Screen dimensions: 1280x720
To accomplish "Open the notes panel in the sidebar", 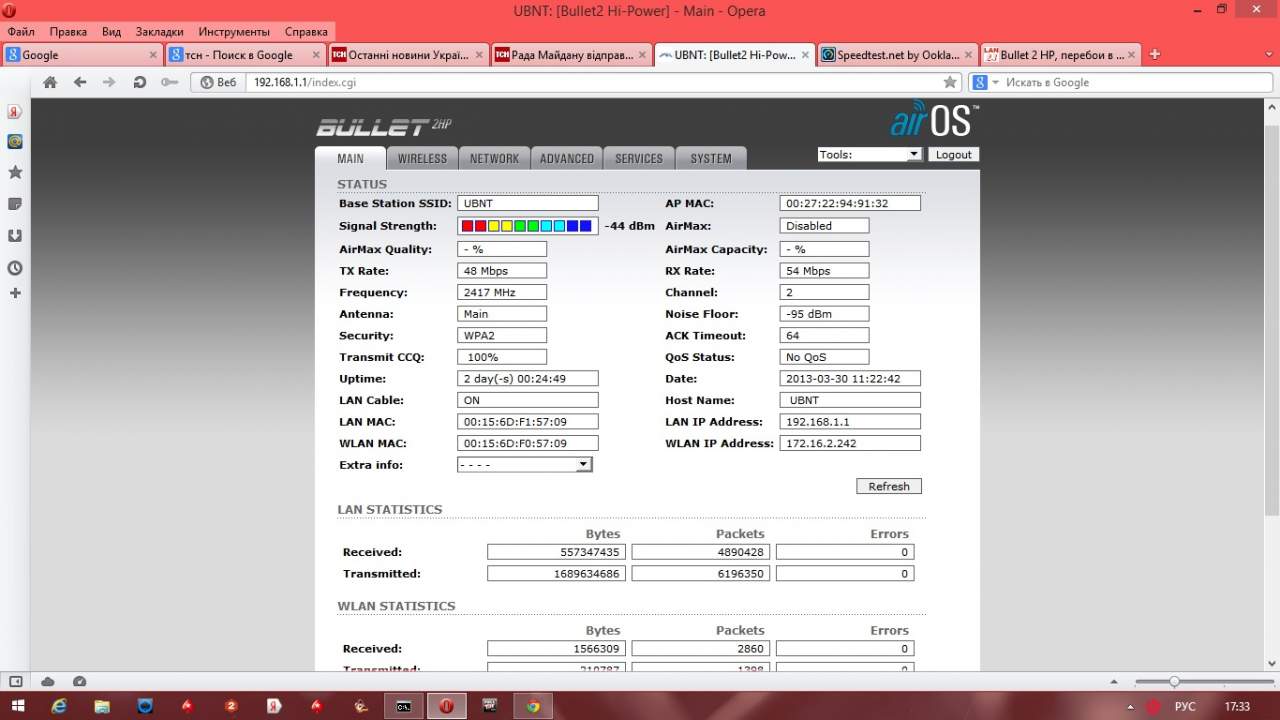I will click(x=15, y=204).
